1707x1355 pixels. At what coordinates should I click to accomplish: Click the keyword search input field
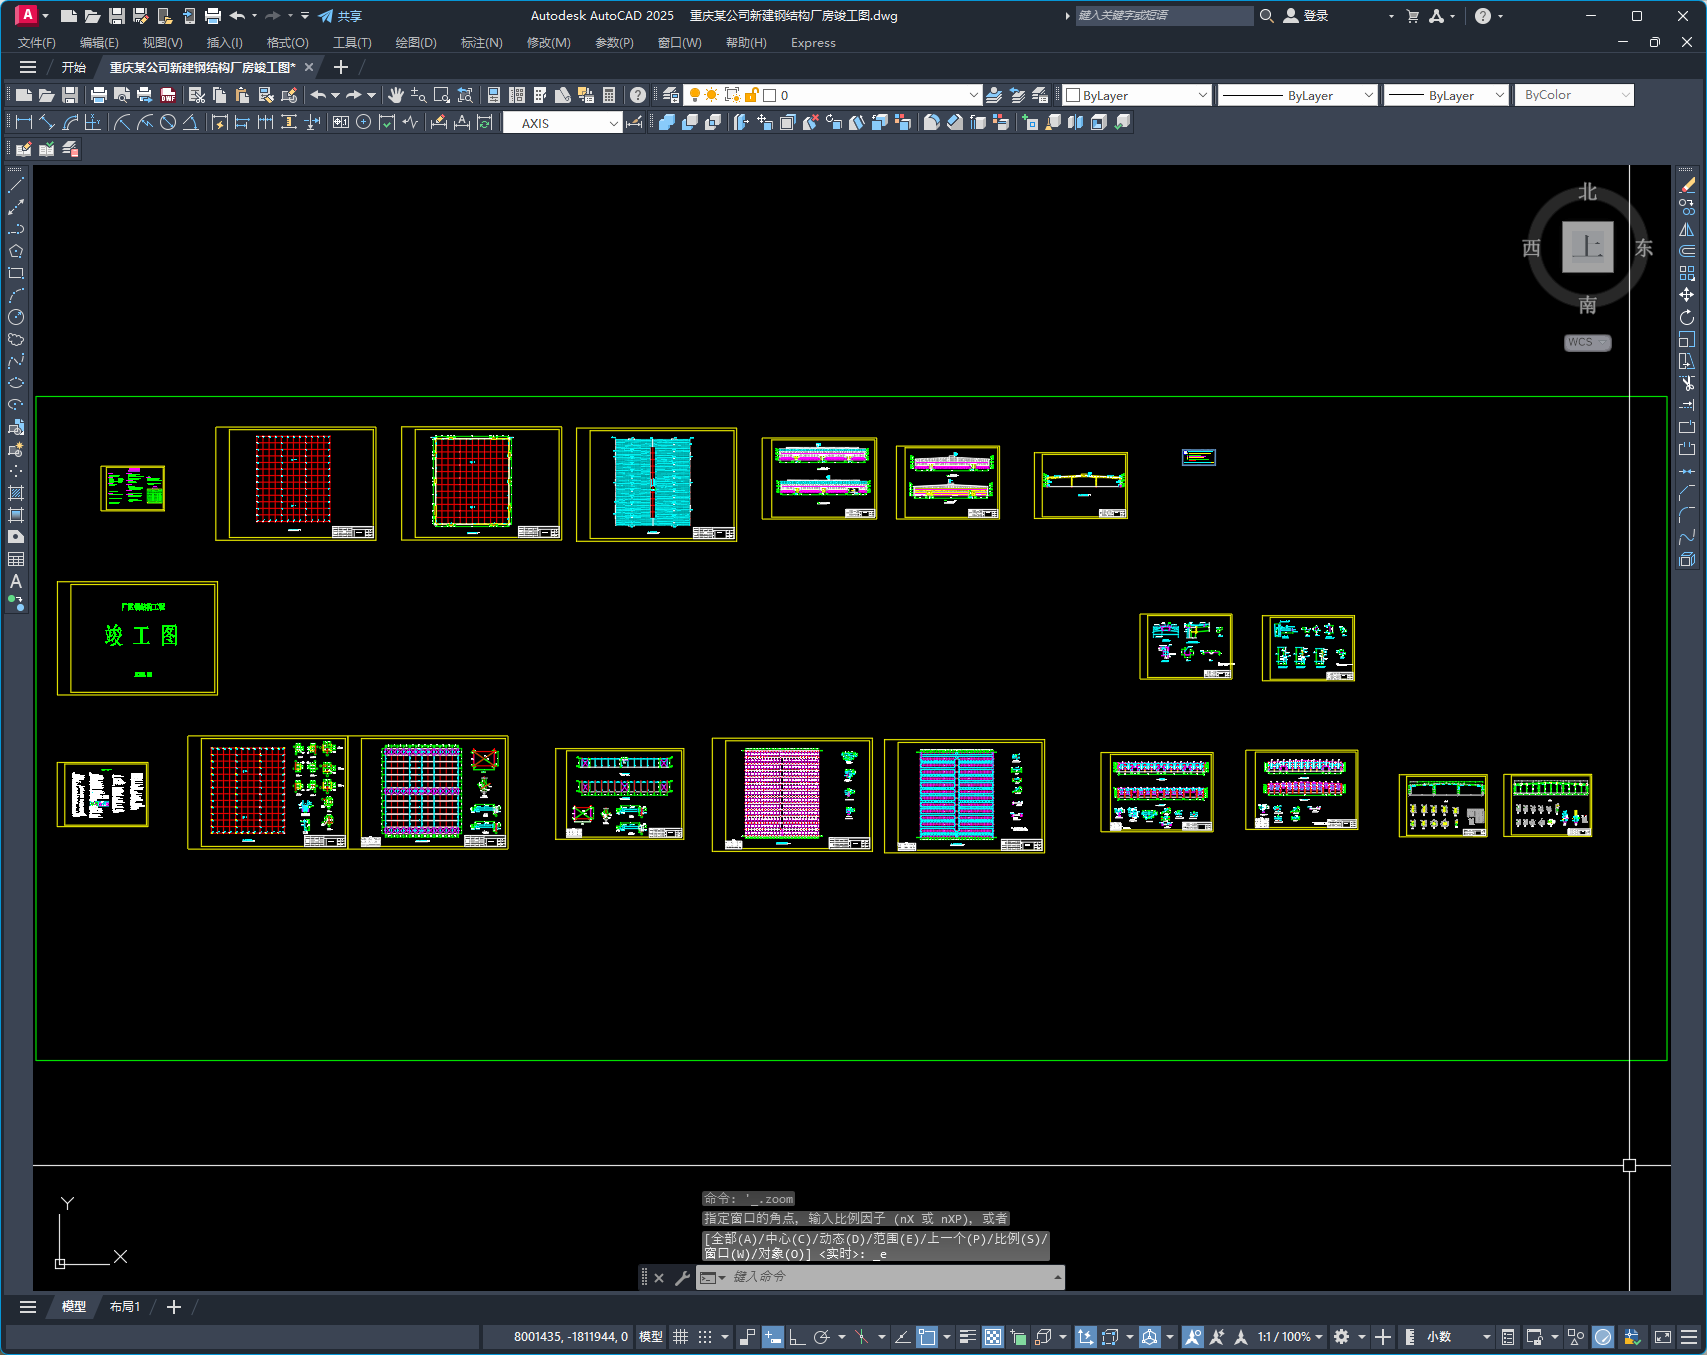pyautogui.click(x=1164, y=16)
